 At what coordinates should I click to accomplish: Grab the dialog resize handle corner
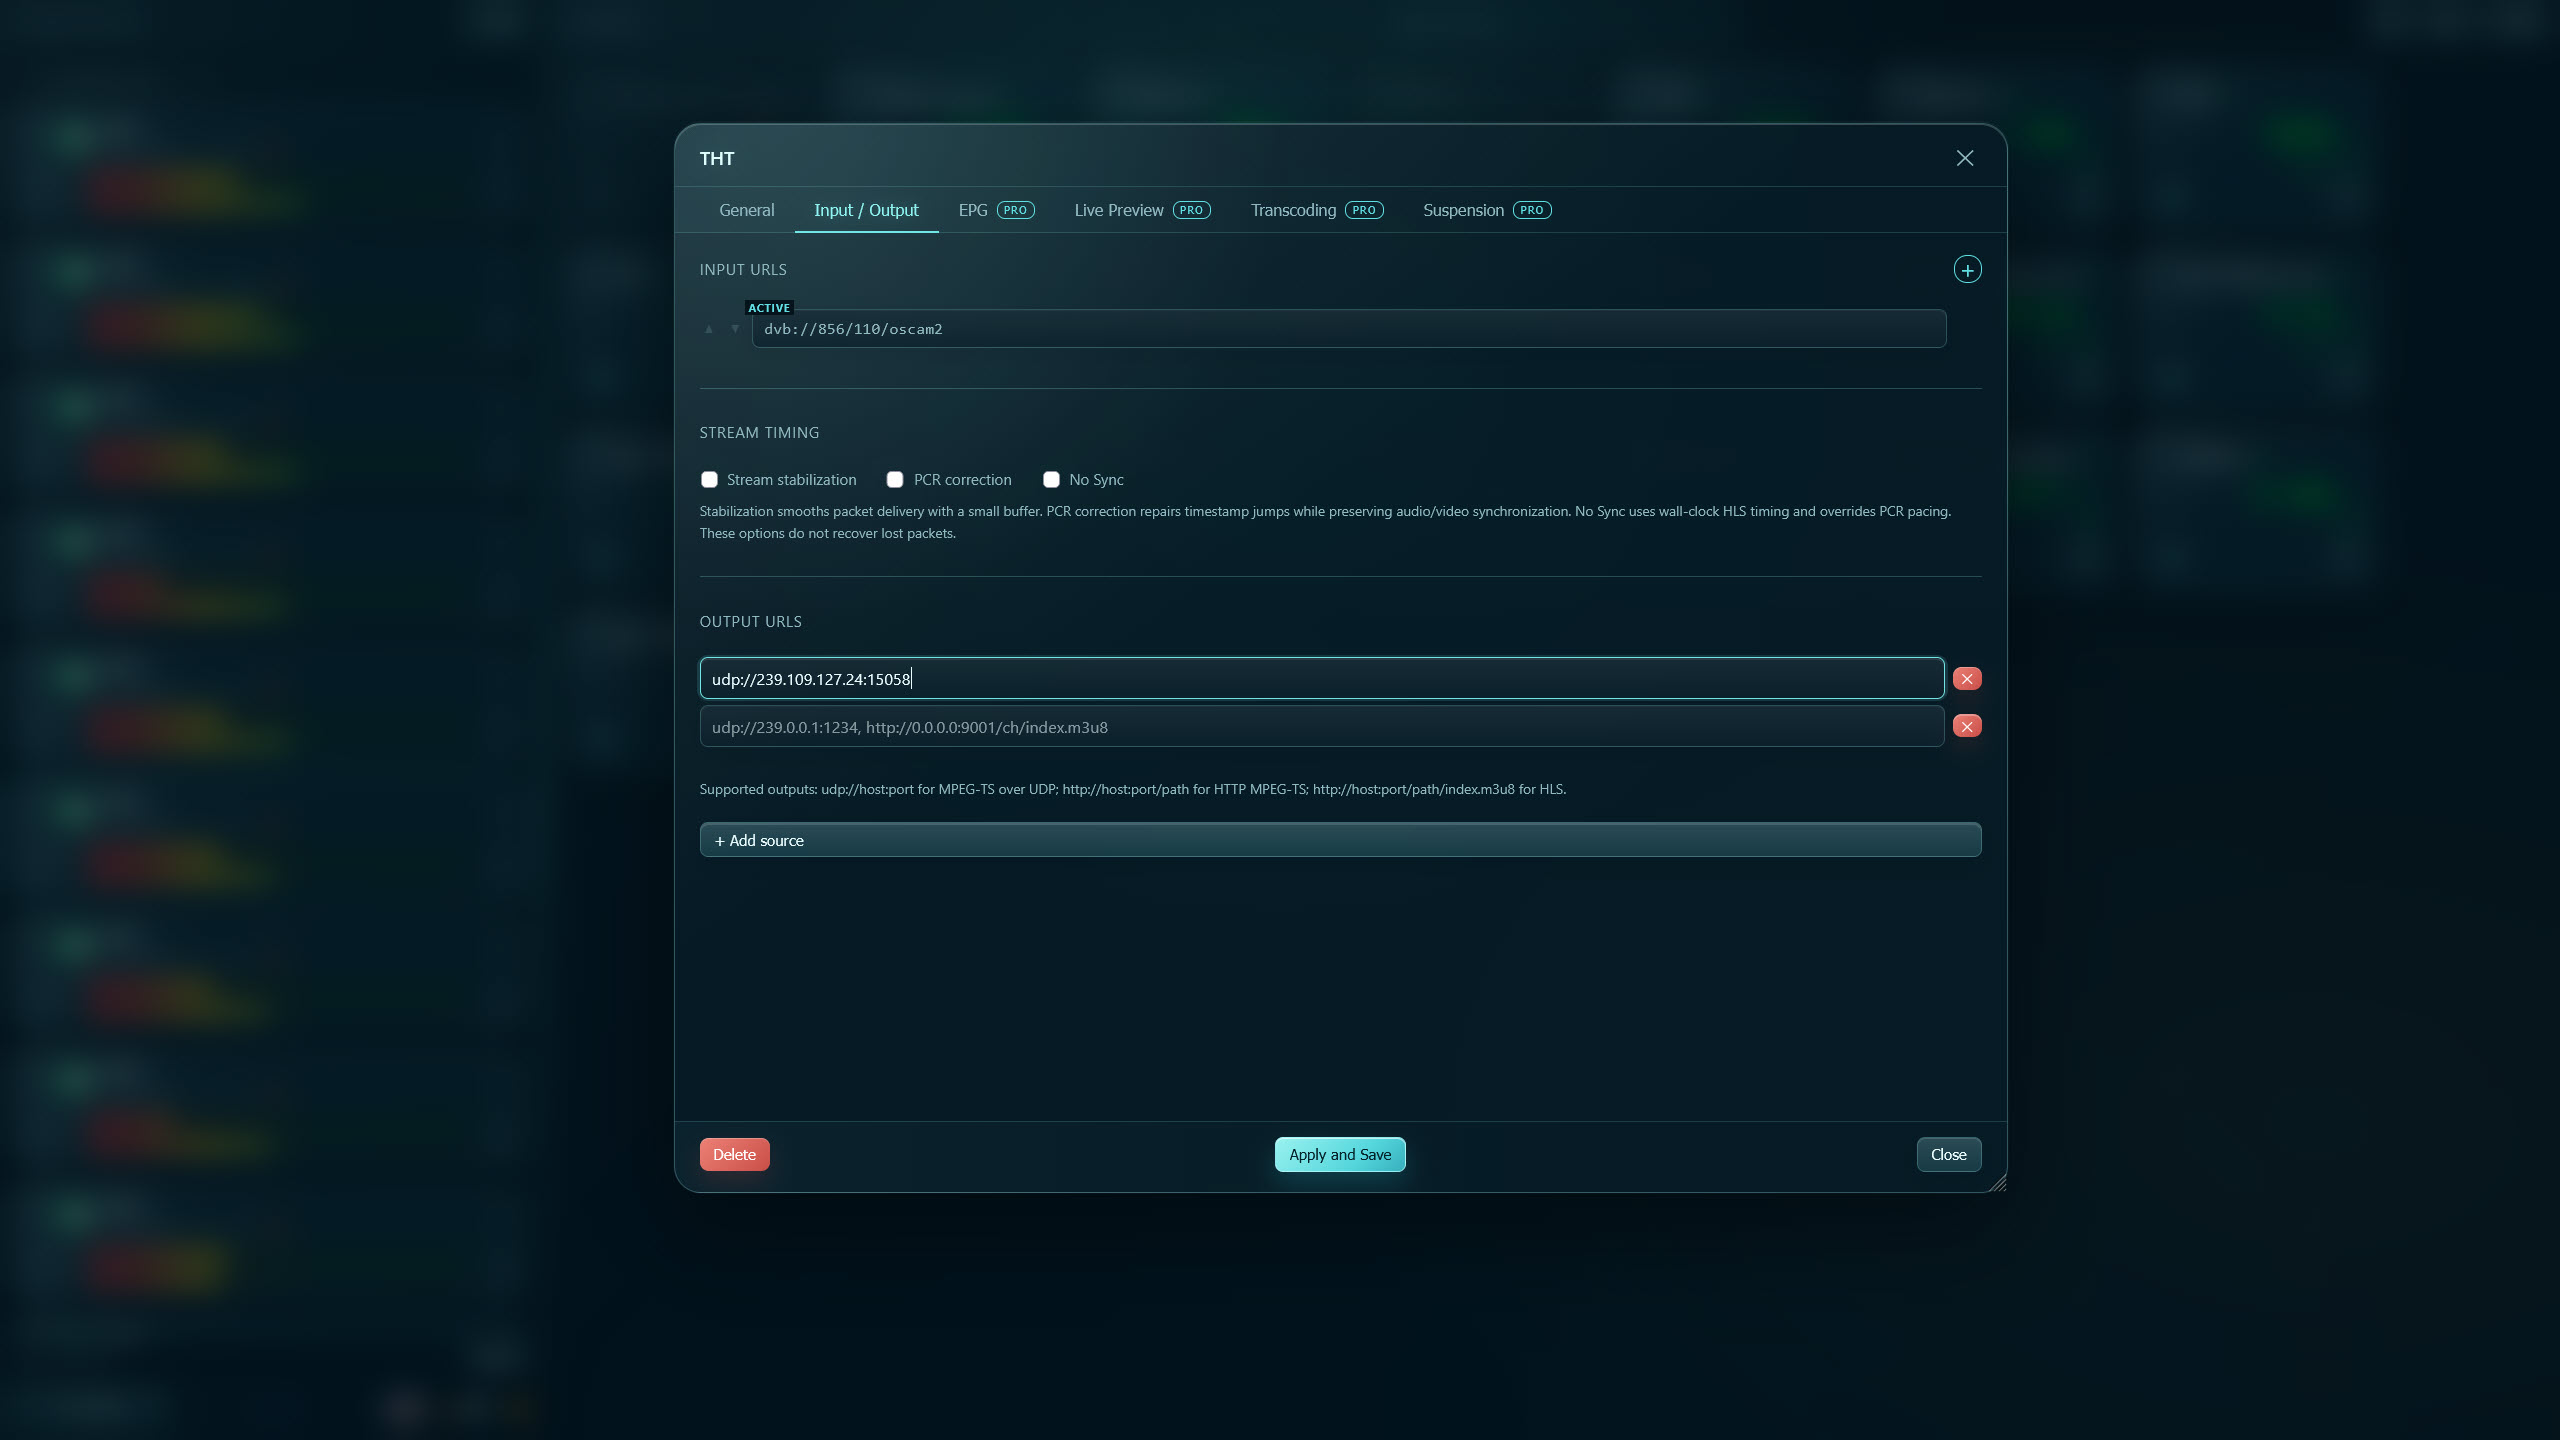(x=1997, y=1183)
